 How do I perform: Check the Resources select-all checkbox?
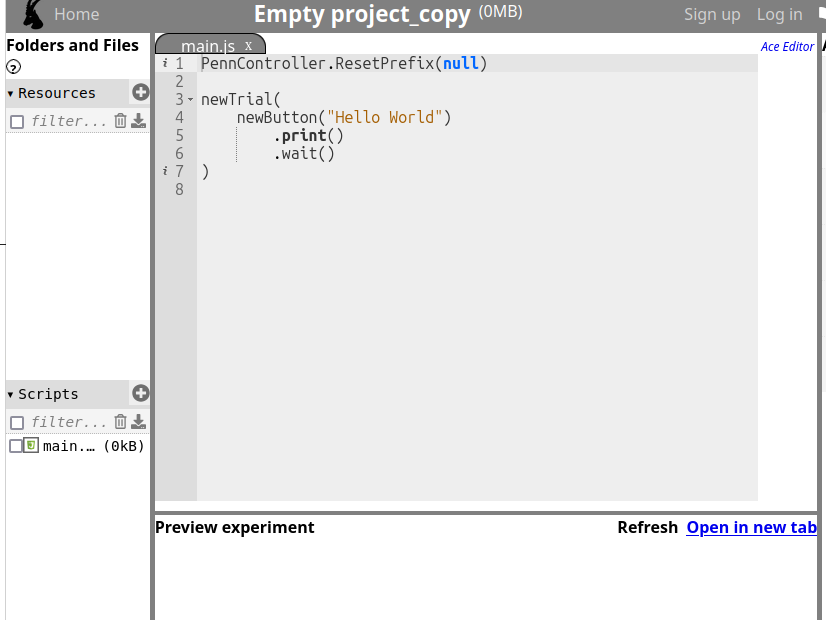tap(17, 122)
